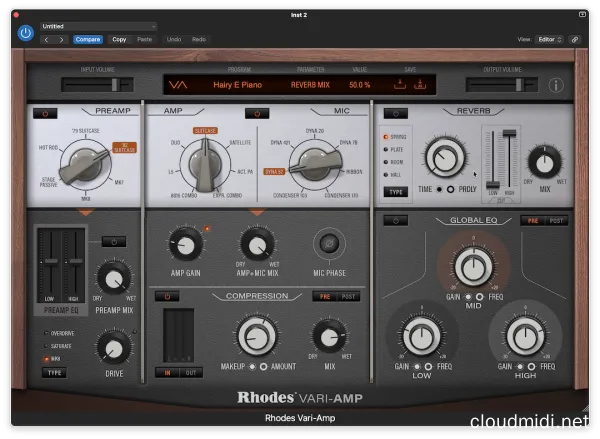The image size is (600, 439).
Task: Toggle the Amp/Mic section power button
Action: tap(257, 114)
